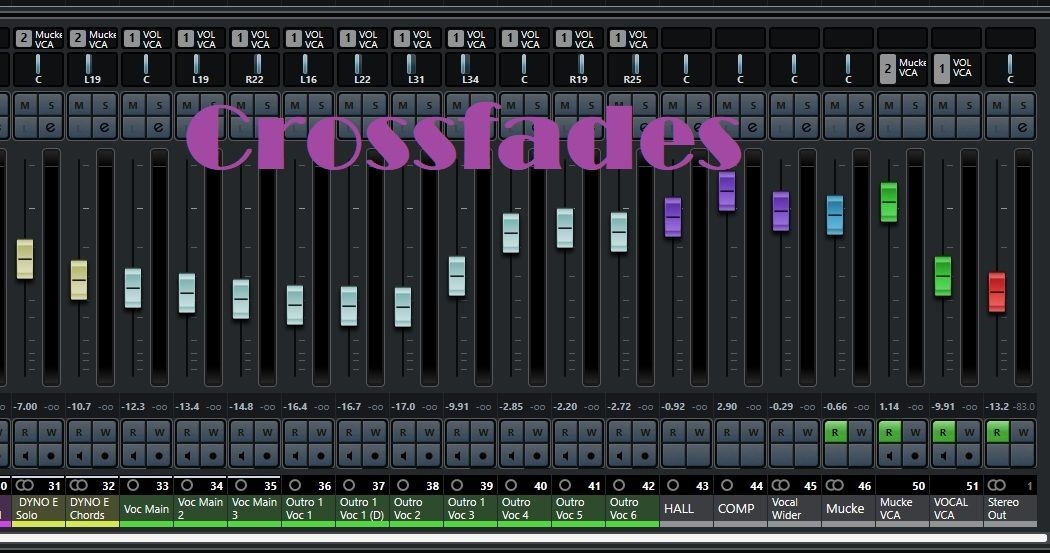Disable Read automation on Stereo Out

click(x=996, y=432)
